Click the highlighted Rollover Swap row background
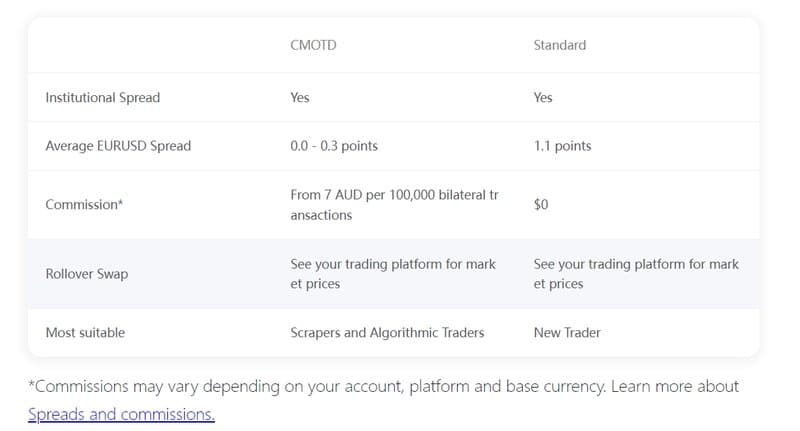Viewport: 800px width, 431px height. point(393,274)
